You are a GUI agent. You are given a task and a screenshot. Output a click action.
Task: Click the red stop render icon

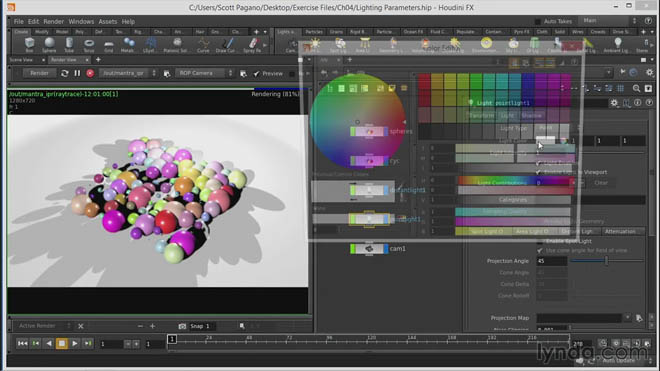[x=90, y=73]
